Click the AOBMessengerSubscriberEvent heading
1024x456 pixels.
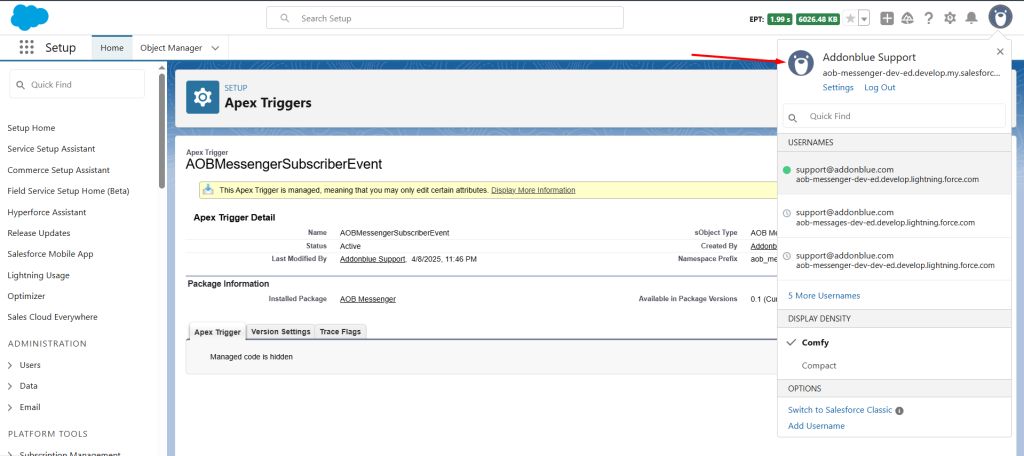(x=284, y=164)
